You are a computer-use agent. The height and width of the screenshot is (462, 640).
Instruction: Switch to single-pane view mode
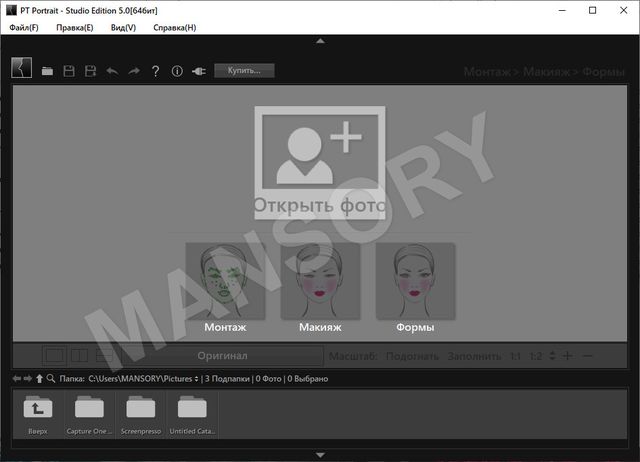[55, 355]
